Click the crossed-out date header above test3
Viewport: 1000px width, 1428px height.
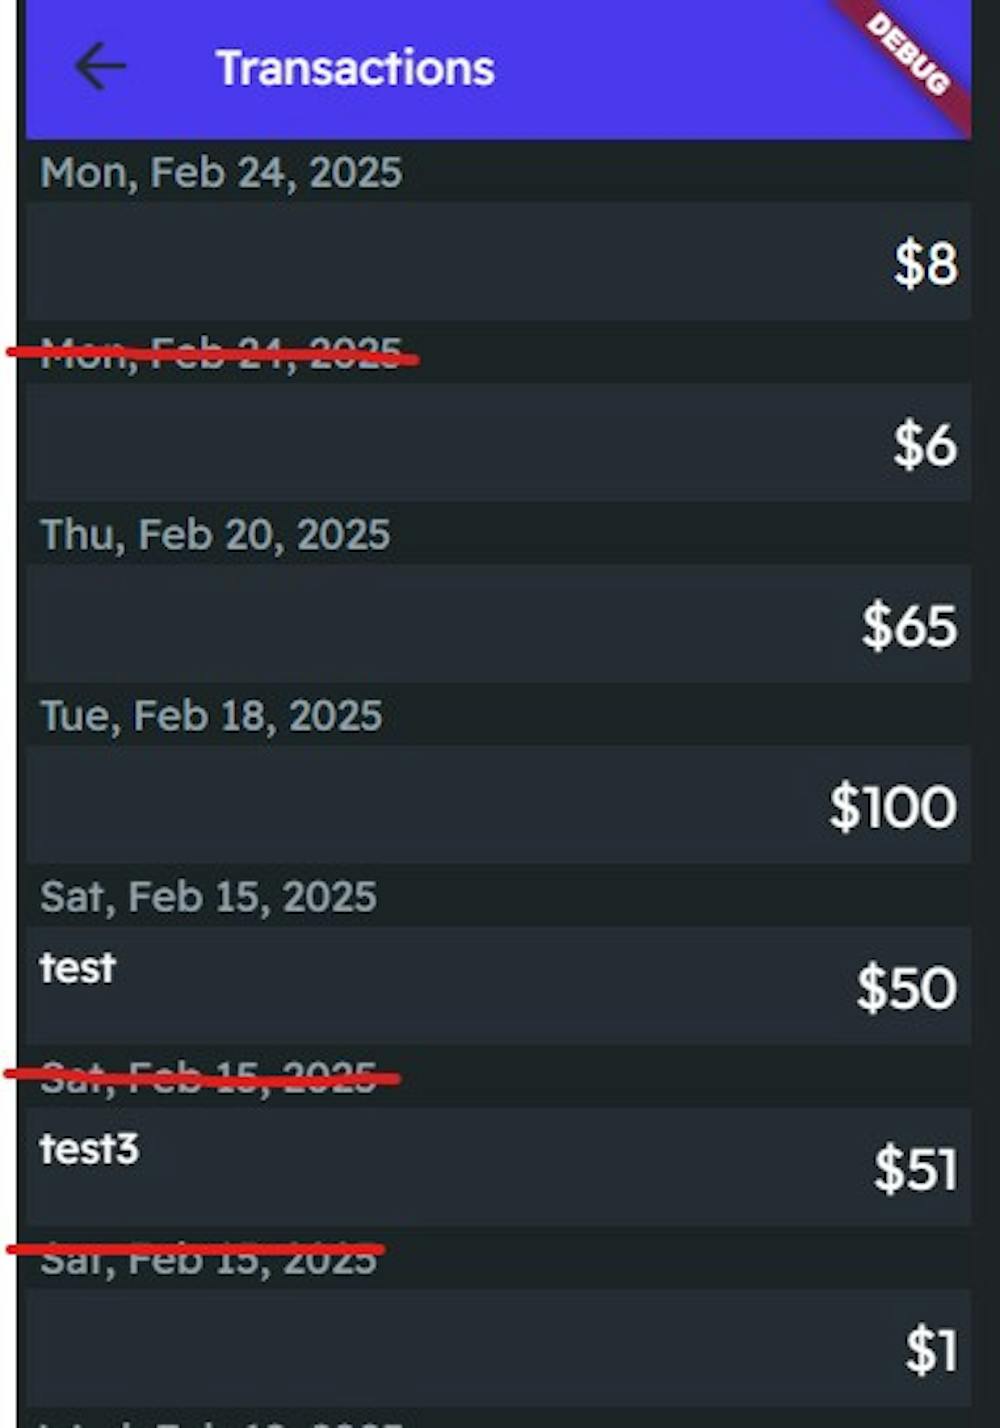pos(208,1077)
